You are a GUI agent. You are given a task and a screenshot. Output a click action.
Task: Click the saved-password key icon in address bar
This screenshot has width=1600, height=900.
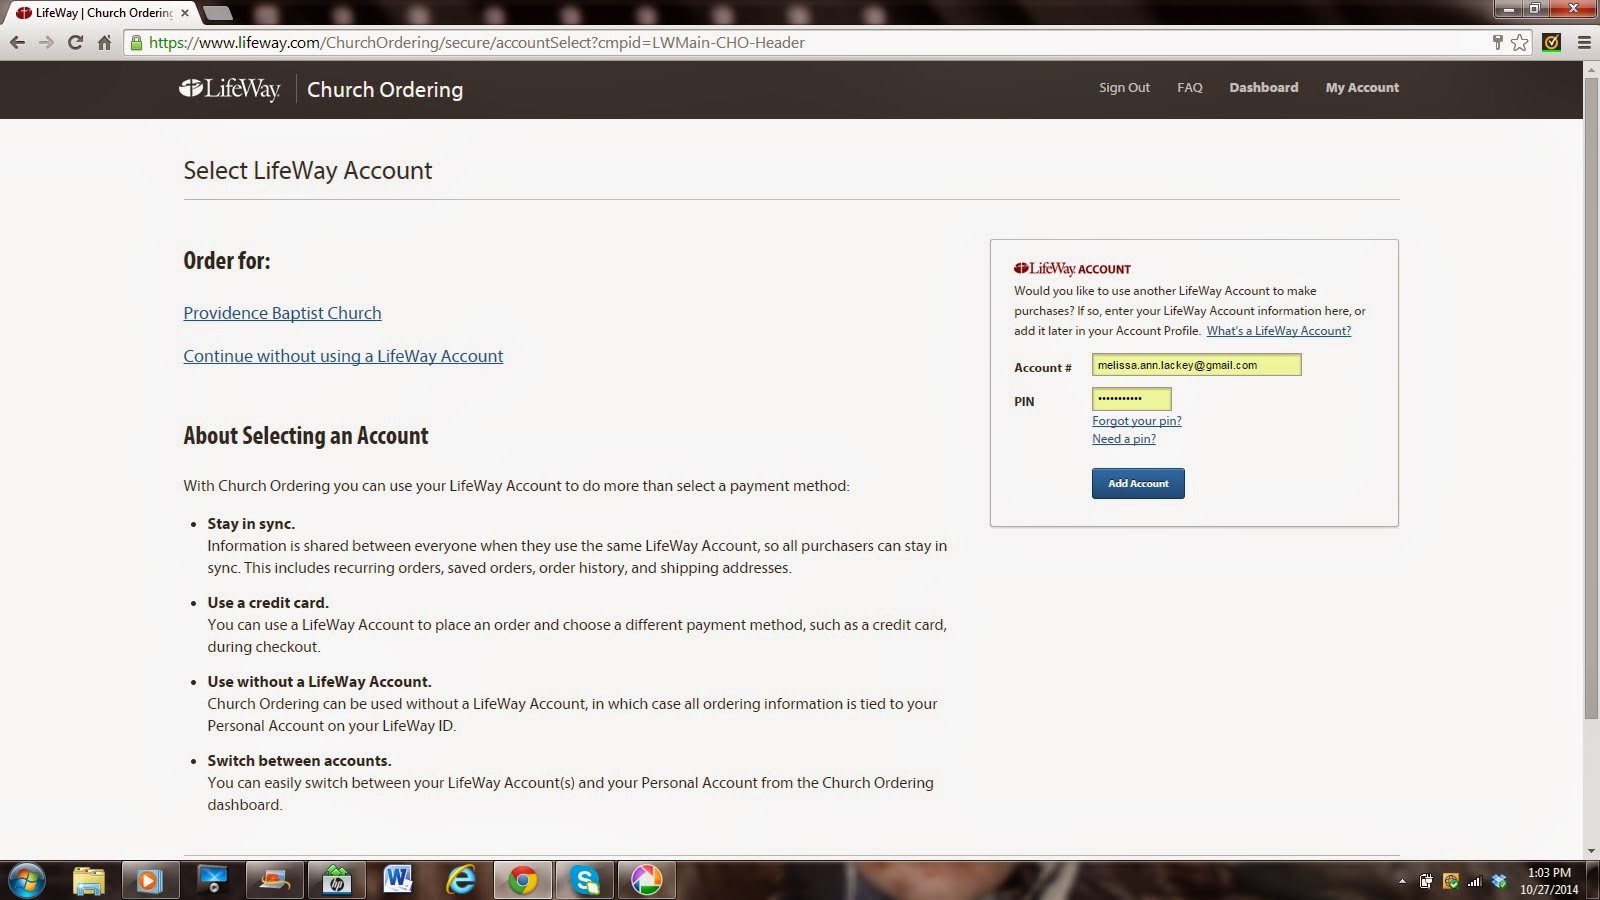(1497, 42)
